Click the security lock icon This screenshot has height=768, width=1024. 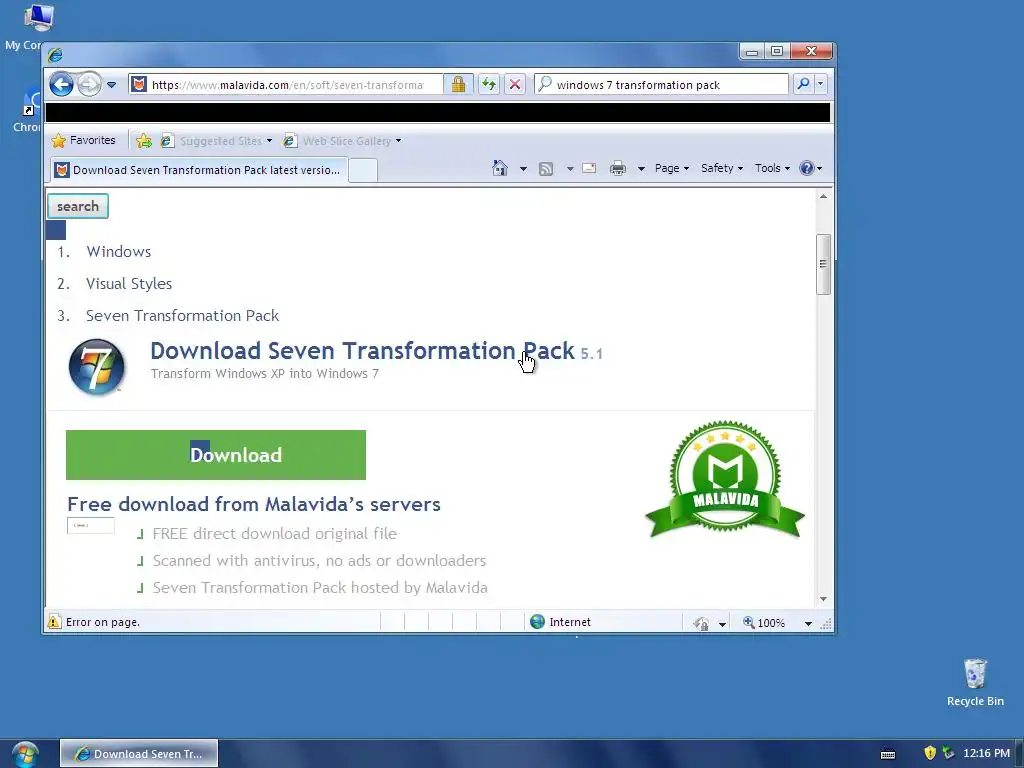coord(458,84)
